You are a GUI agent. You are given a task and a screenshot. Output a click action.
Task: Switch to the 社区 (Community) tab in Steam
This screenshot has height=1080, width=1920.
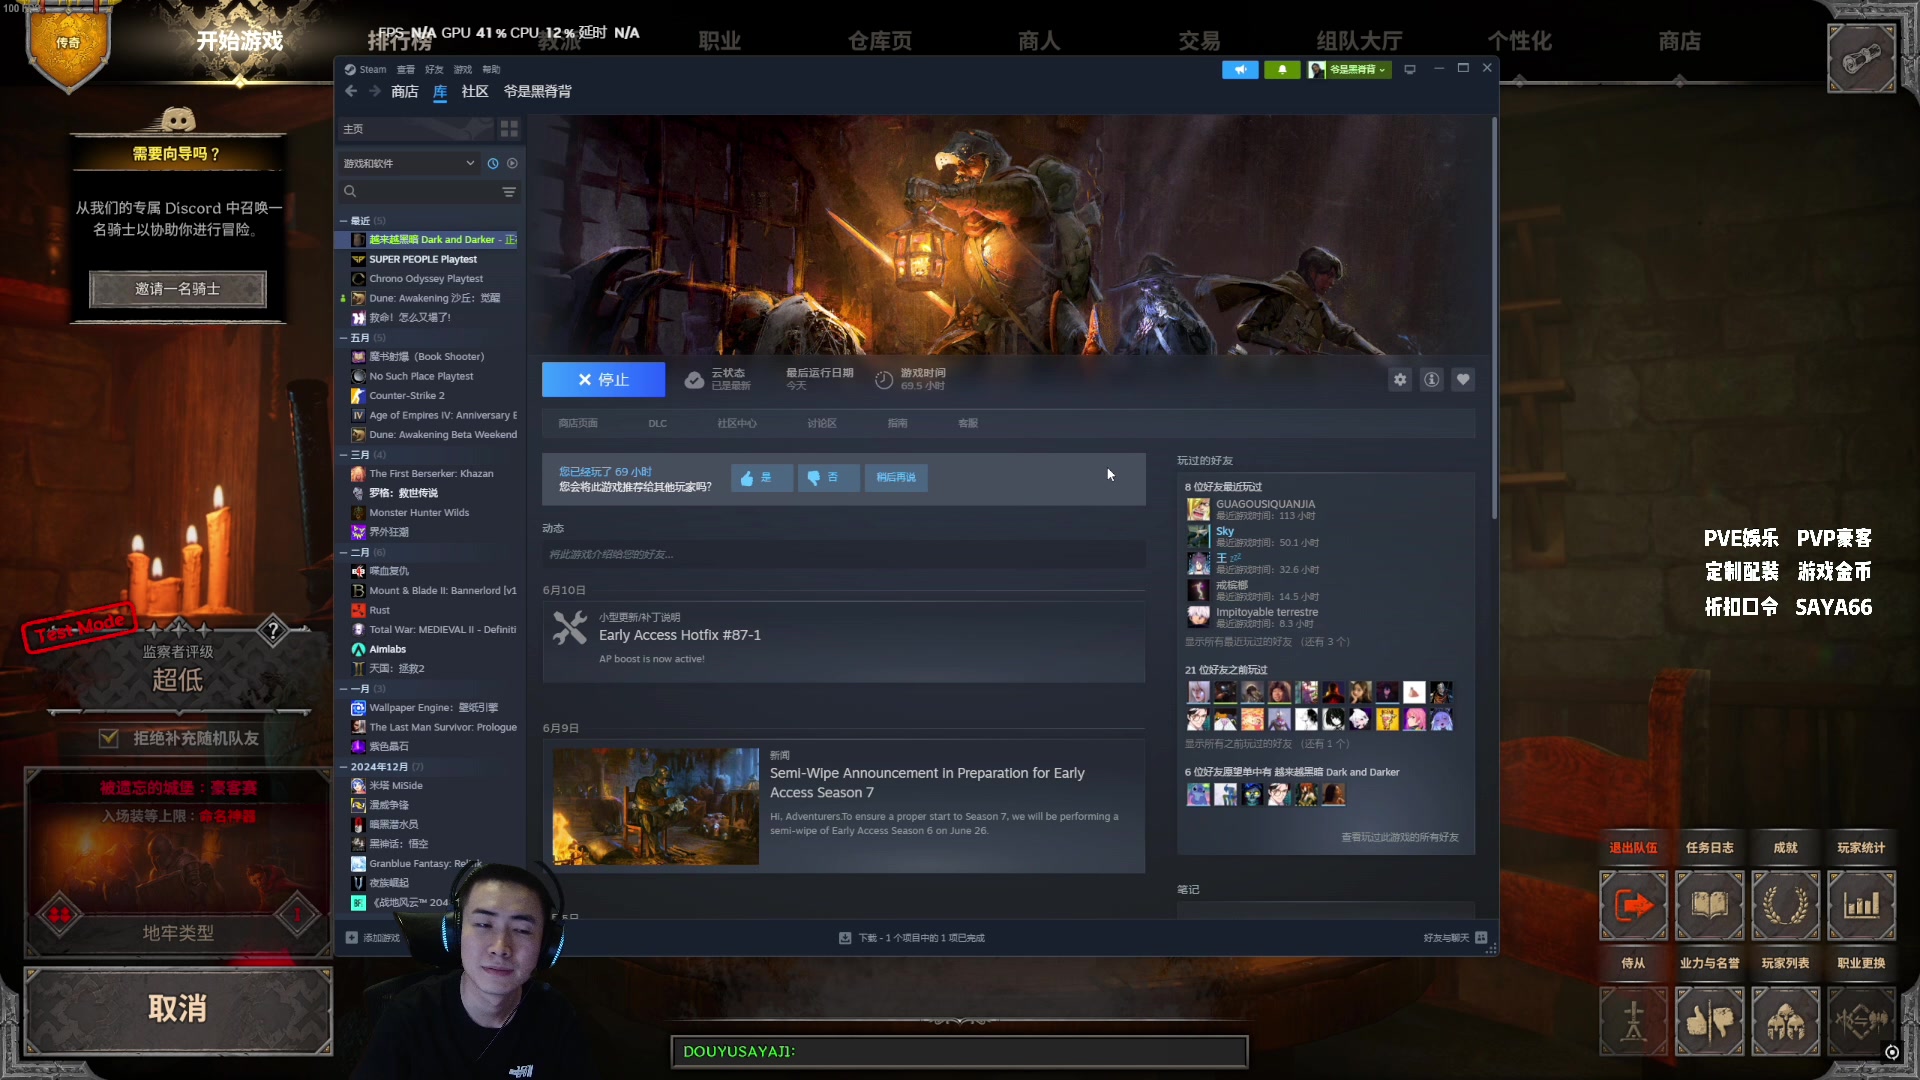[x=475, y=91]
